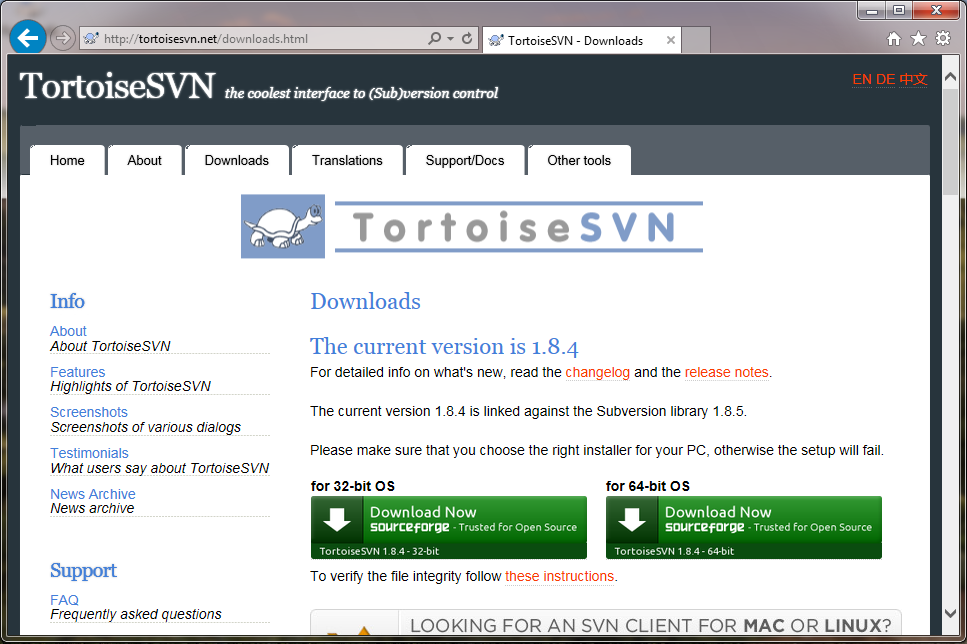
Task: Click the search magnifier icon in address bar
Action: point(435,38)
